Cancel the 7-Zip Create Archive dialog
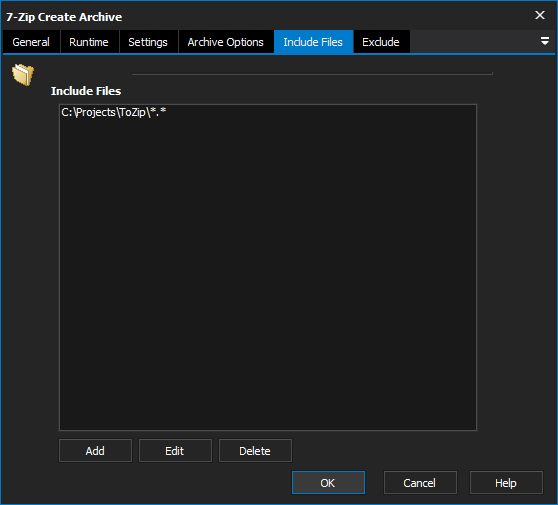Image resolution: width=558 pixels, height=505 pixels. [x=420, y=483]
